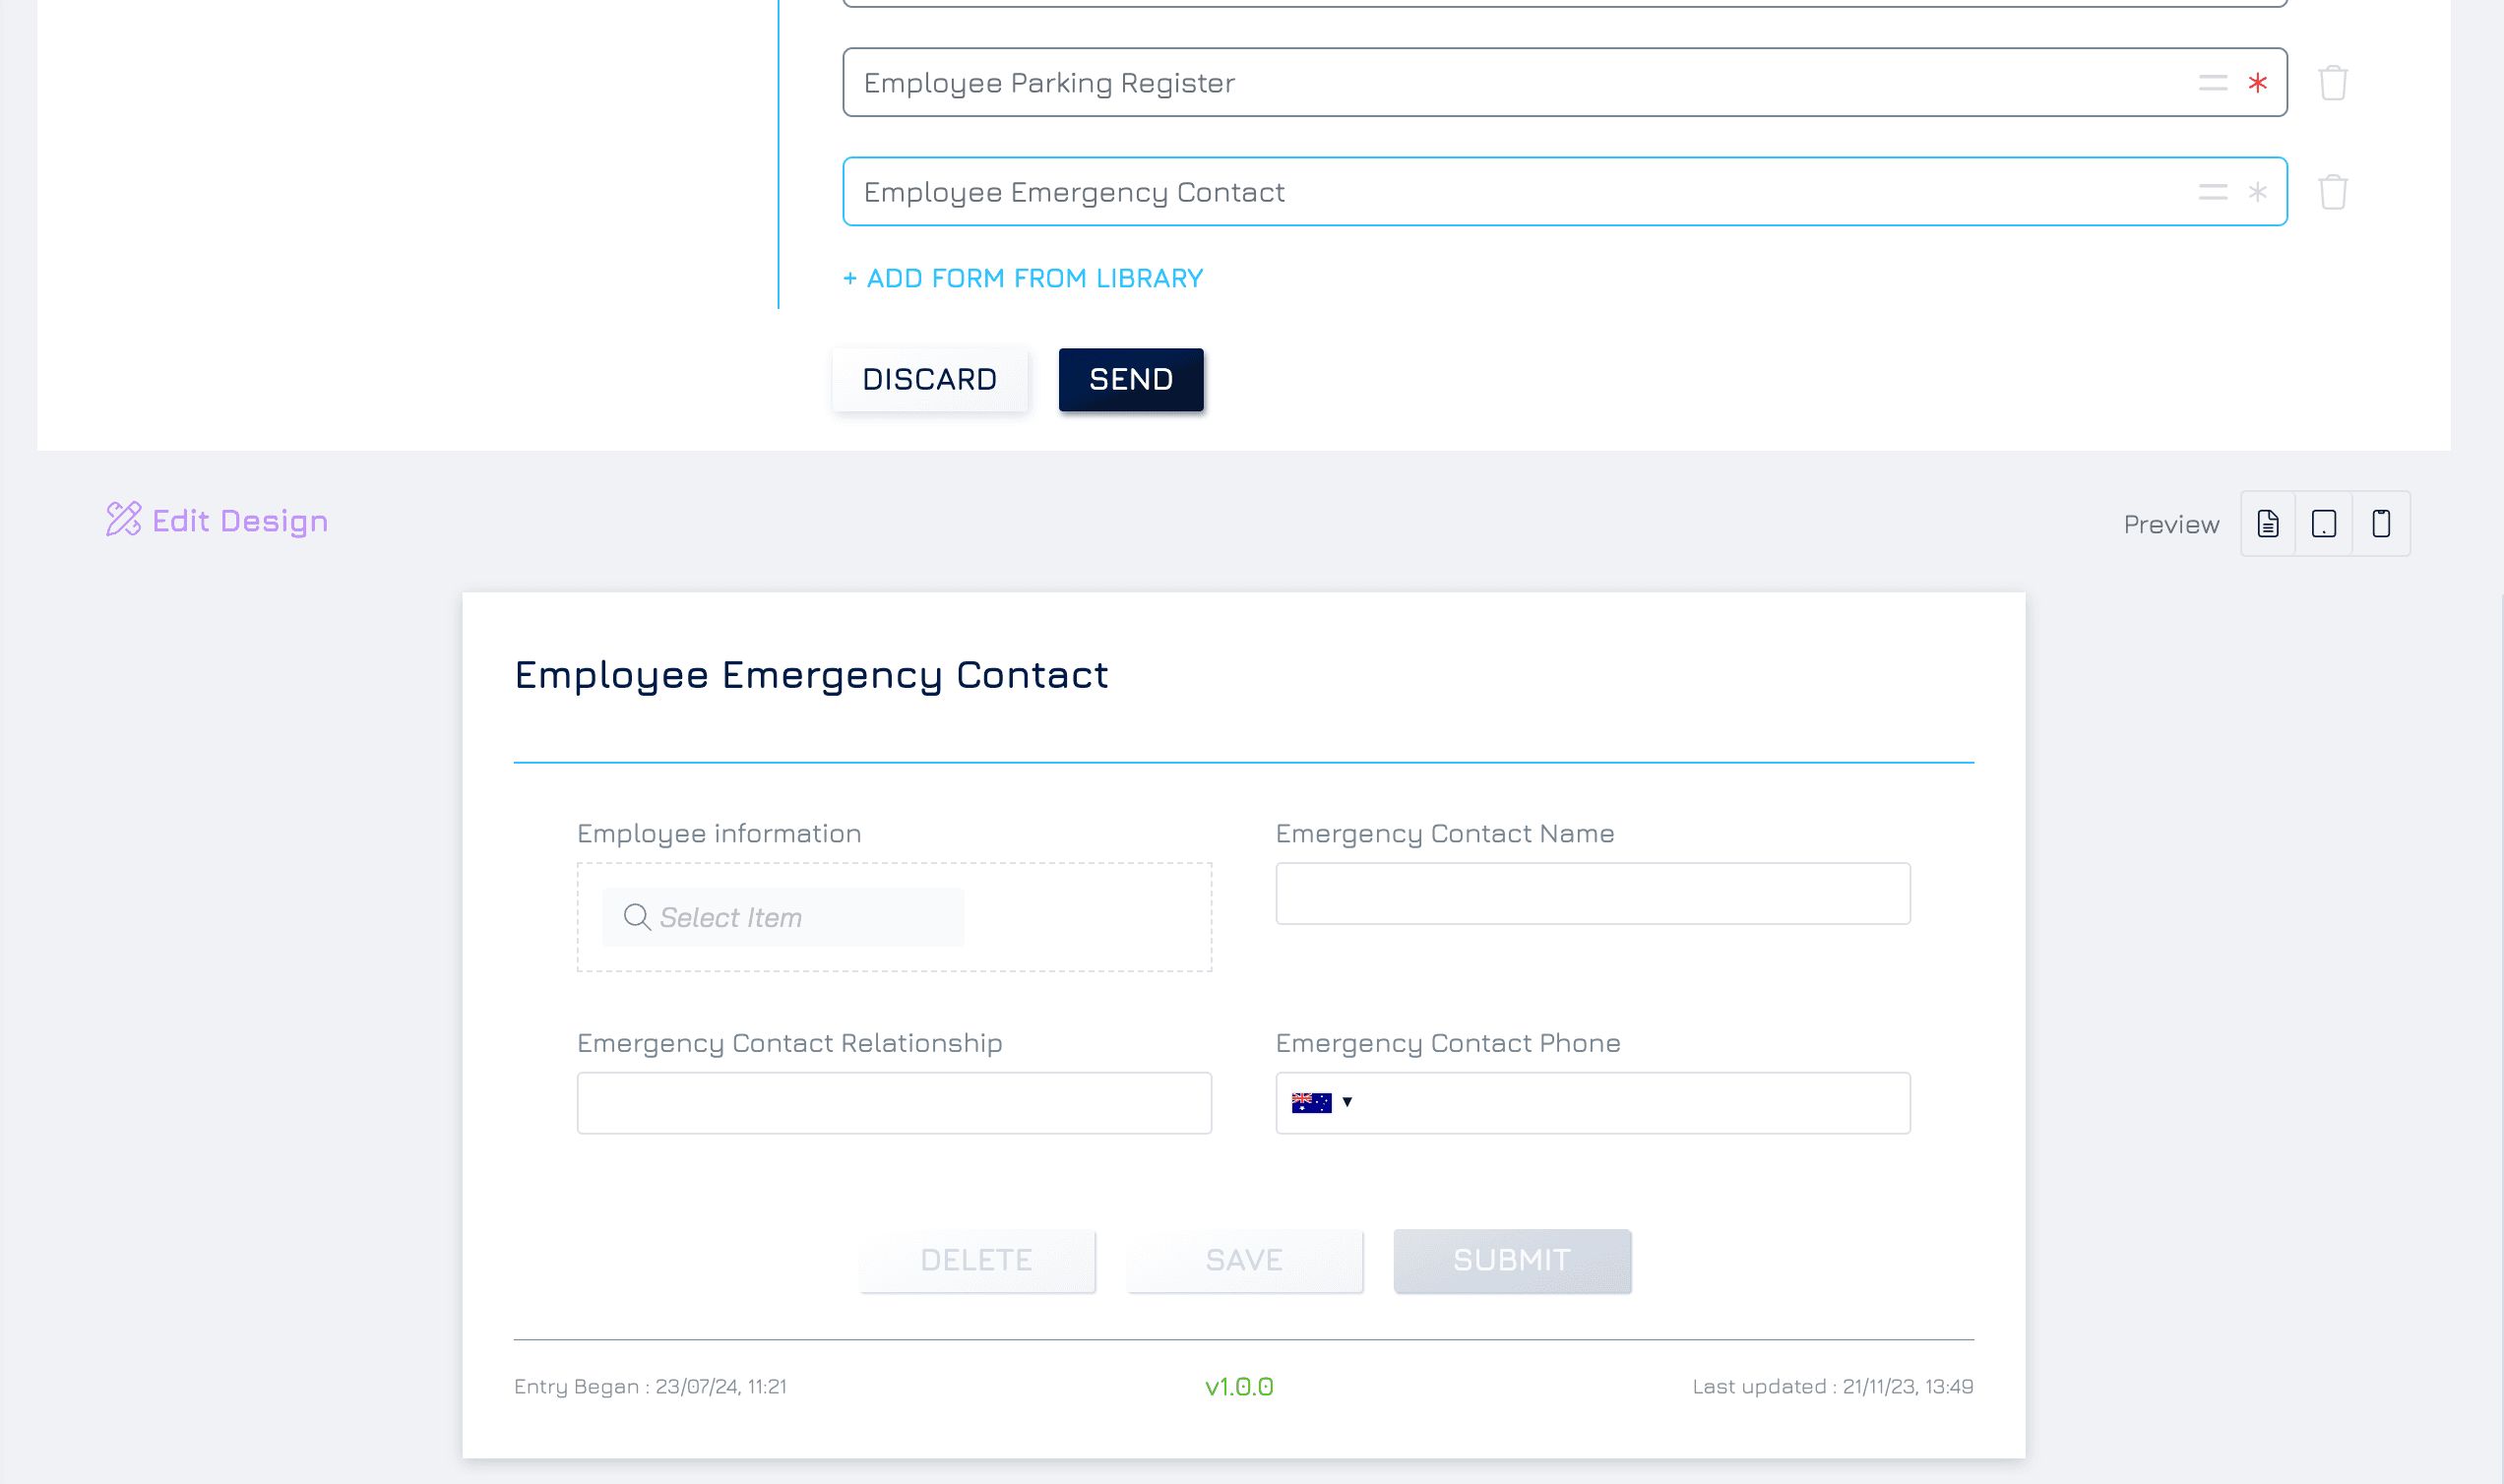Switch to mobile phone preview mode
The width and height of the screenshot is (2504, 1484).
coord(2381,523)
